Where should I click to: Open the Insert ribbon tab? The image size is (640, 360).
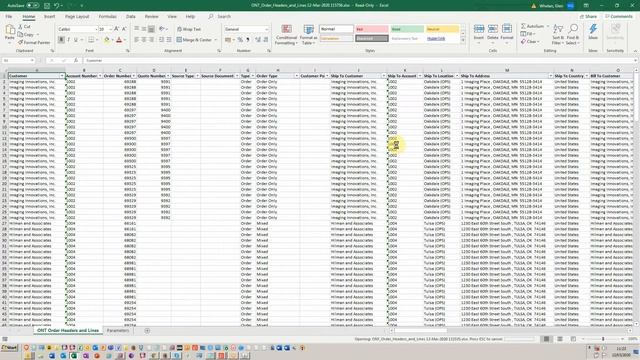point(49,16)
